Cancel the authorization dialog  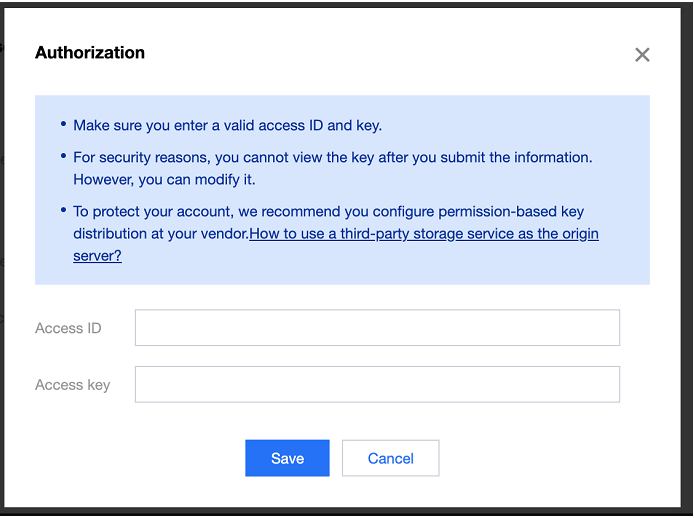click(x=390, y=458)
